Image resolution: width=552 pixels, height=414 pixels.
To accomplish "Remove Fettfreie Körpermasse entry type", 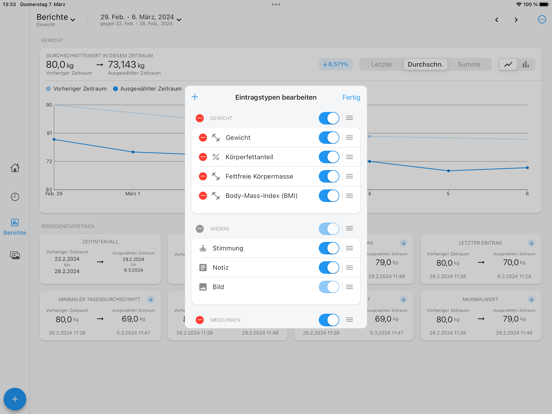I will pyautogui.click(x=203, y=176).
